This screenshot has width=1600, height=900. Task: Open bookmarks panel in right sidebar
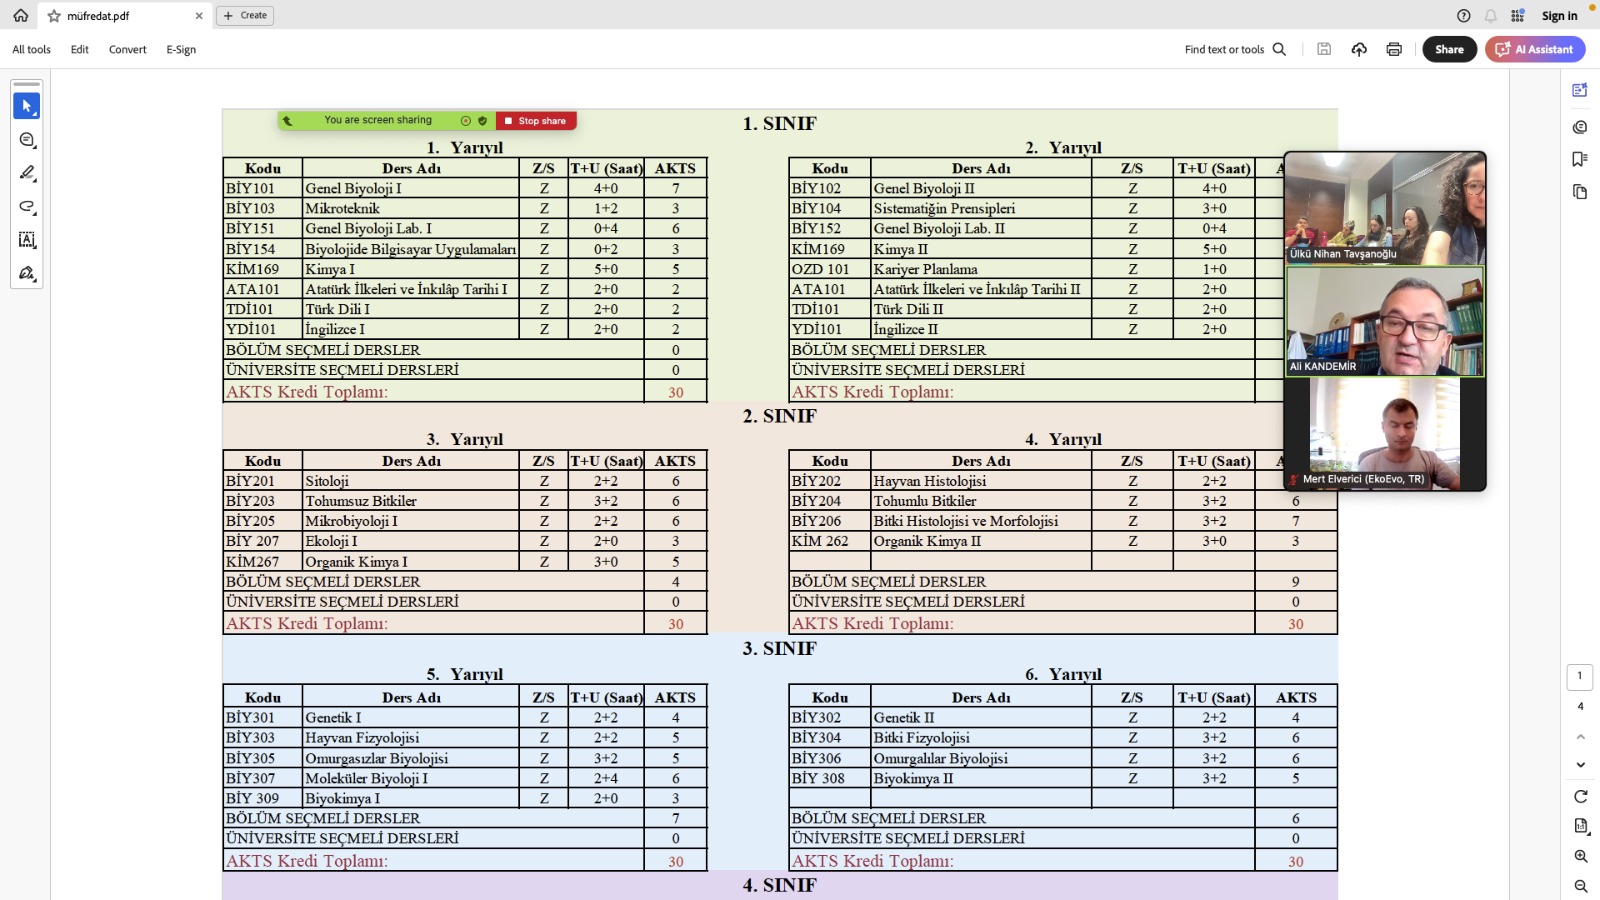click(x=1580, y=159)
